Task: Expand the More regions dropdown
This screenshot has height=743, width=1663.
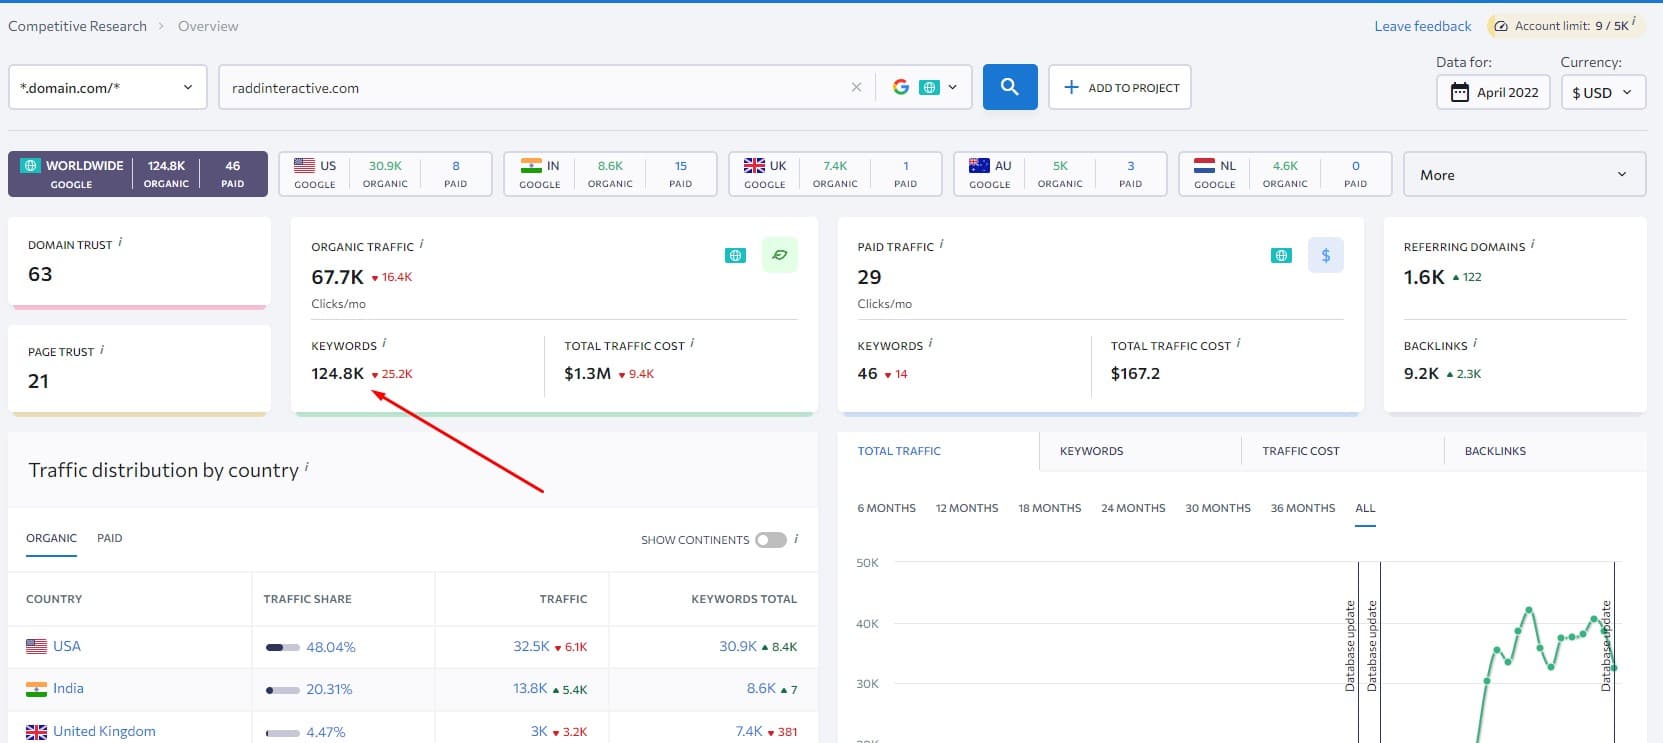Action: click(1524, 174)
